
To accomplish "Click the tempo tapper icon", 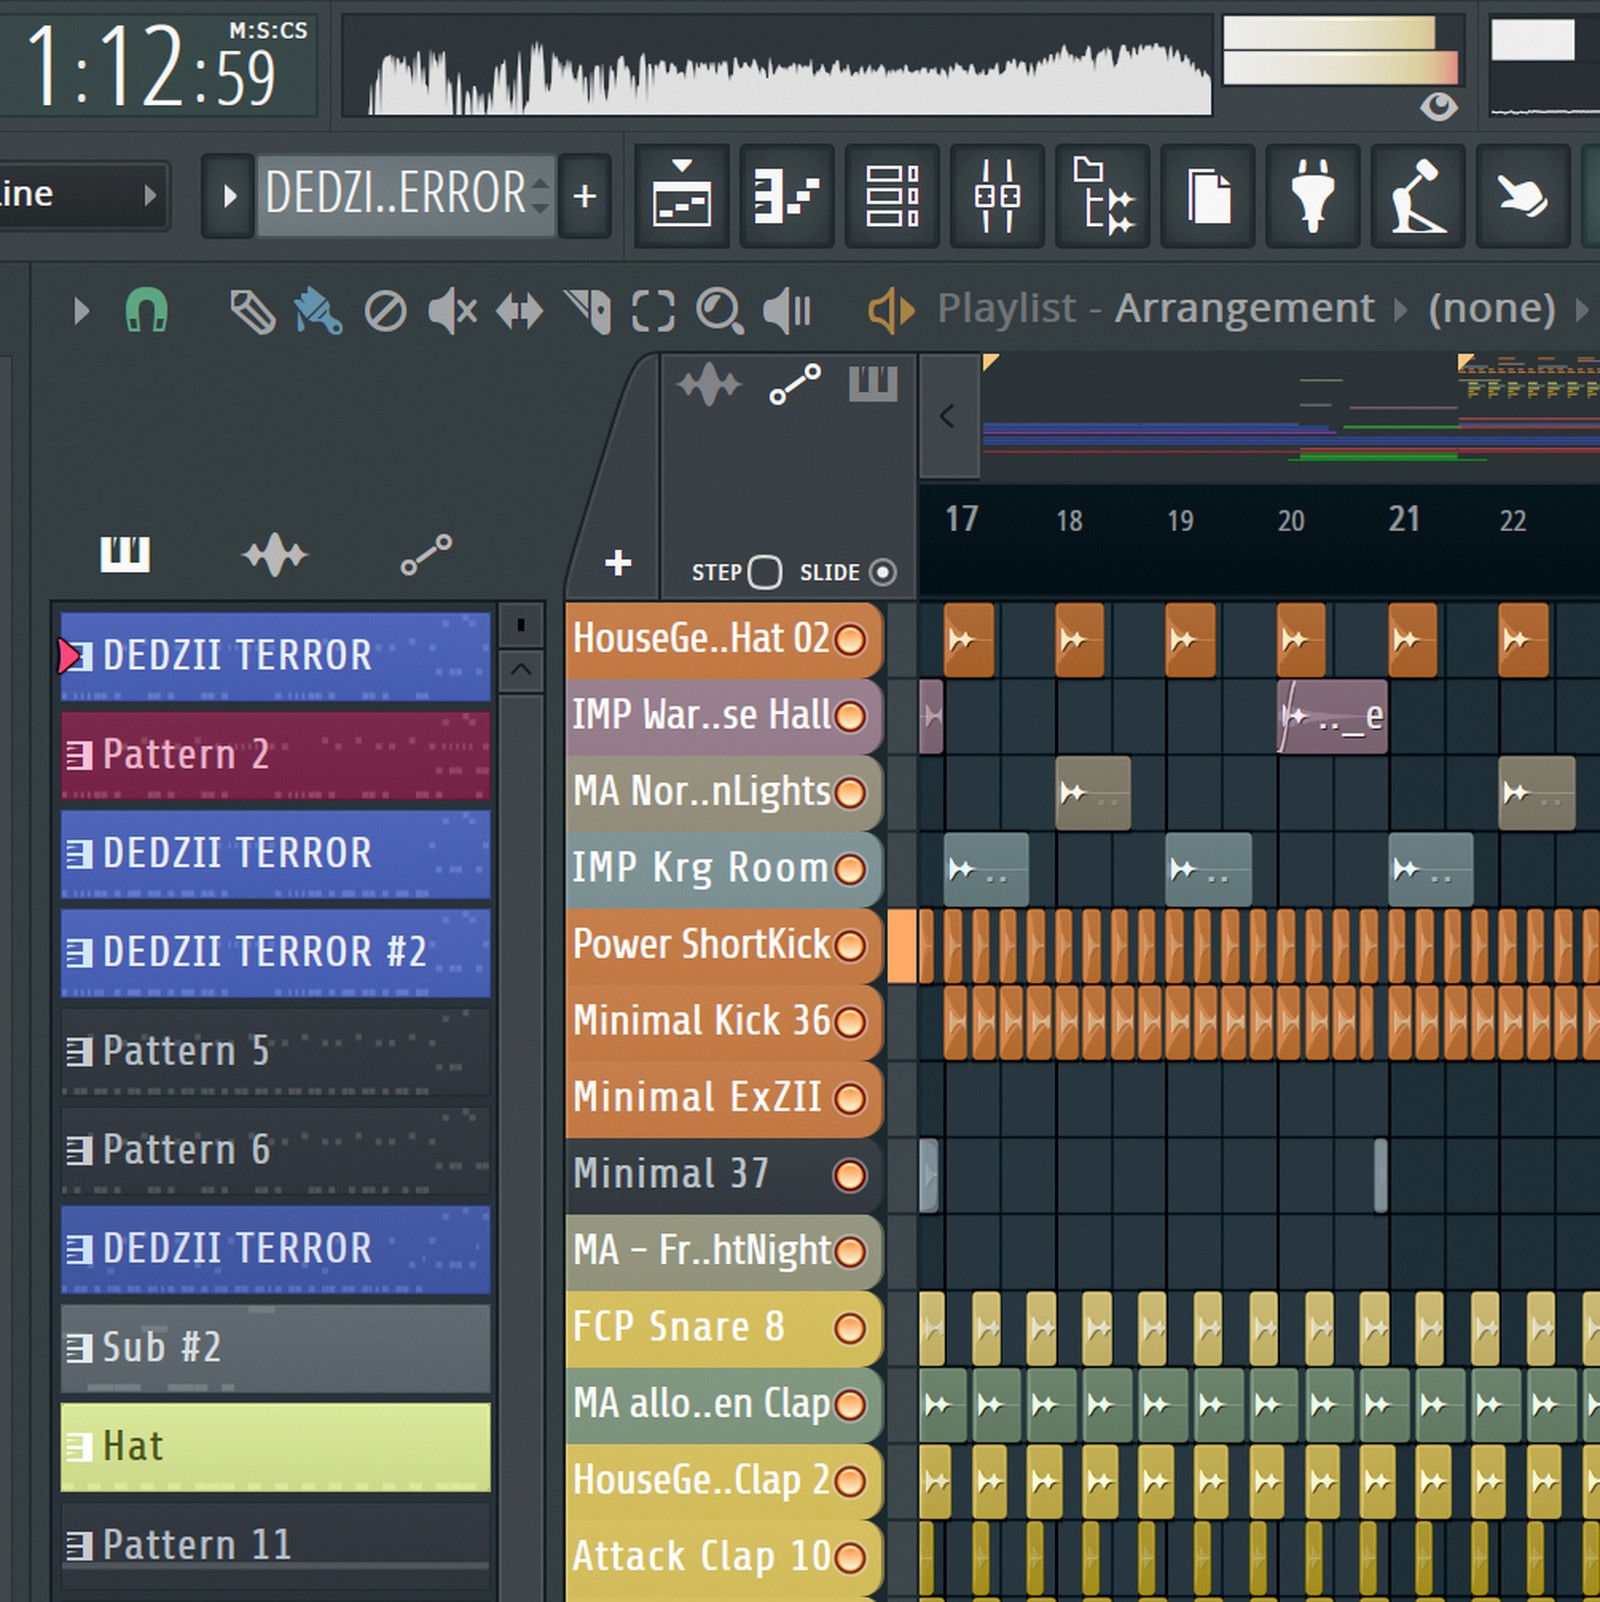I will pyautogui.click(x=1418, y=195).
